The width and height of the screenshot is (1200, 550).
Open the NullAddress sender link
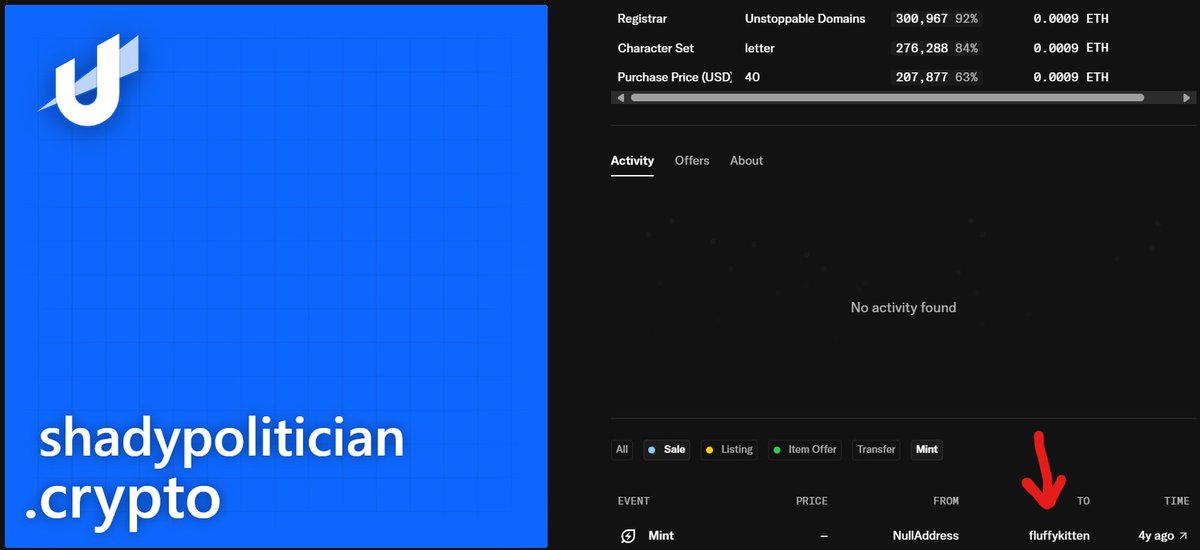926,536
